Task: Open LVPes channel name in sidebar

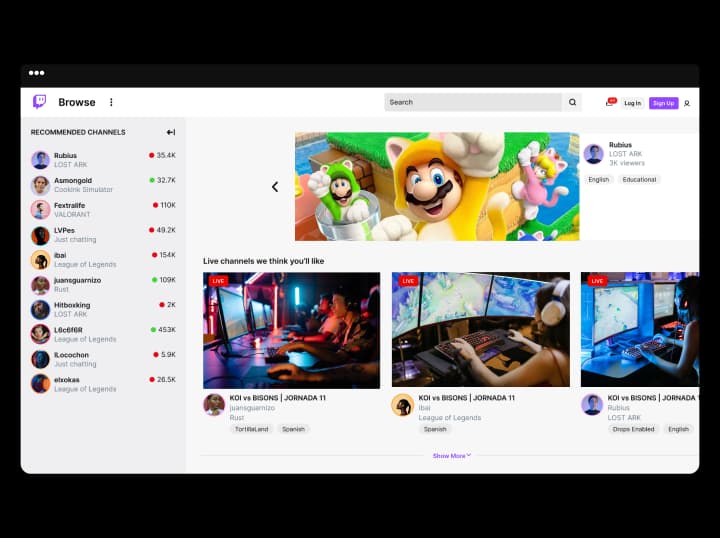Action: pyautogui.click(x=64, y=230)
